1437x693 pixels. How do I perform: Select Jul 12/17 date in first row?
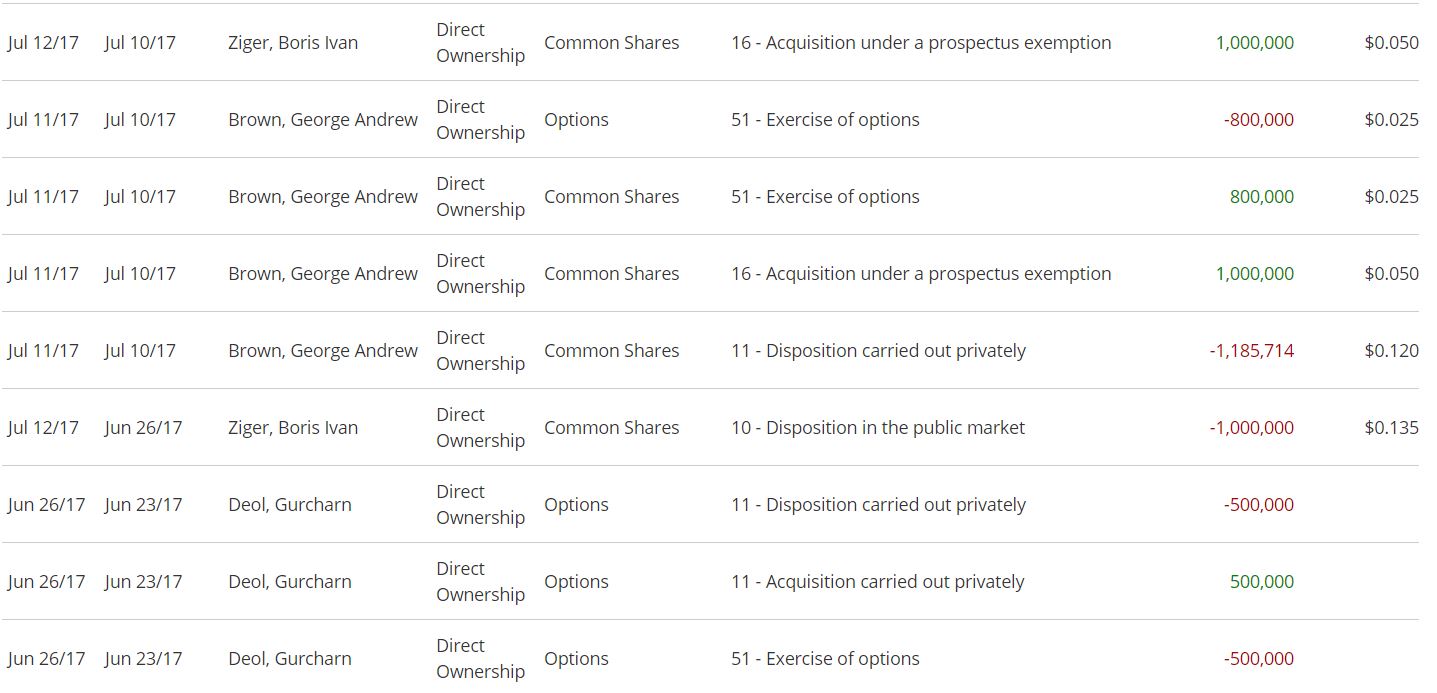[43, 43]
